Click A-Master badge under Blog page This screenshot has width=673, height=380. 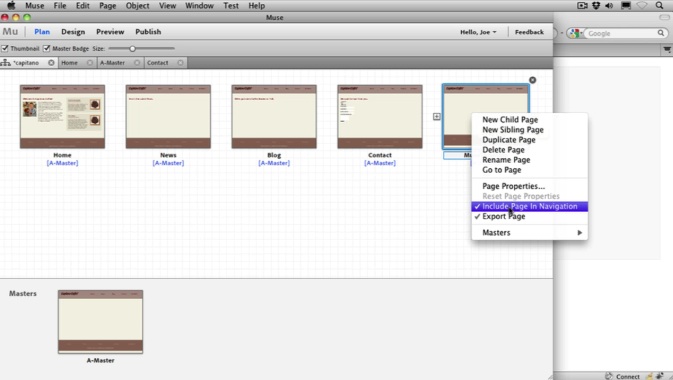[x=274, y=163]
